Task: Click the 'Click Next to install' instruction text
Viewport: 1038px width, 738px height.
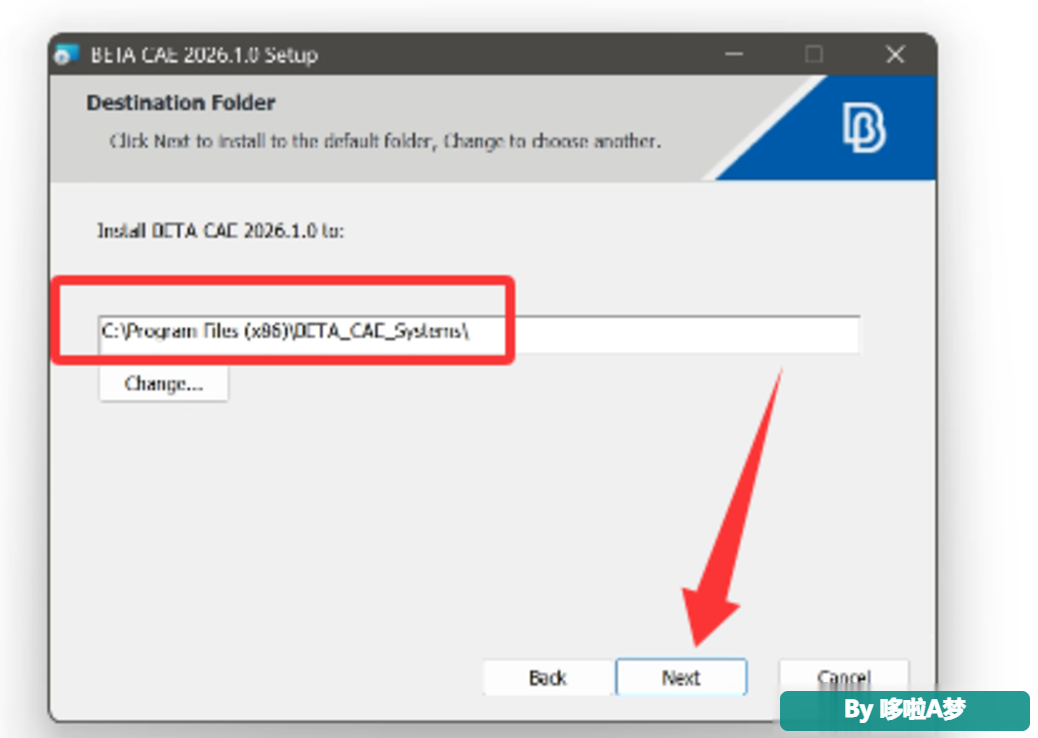Action: (385, 141)
